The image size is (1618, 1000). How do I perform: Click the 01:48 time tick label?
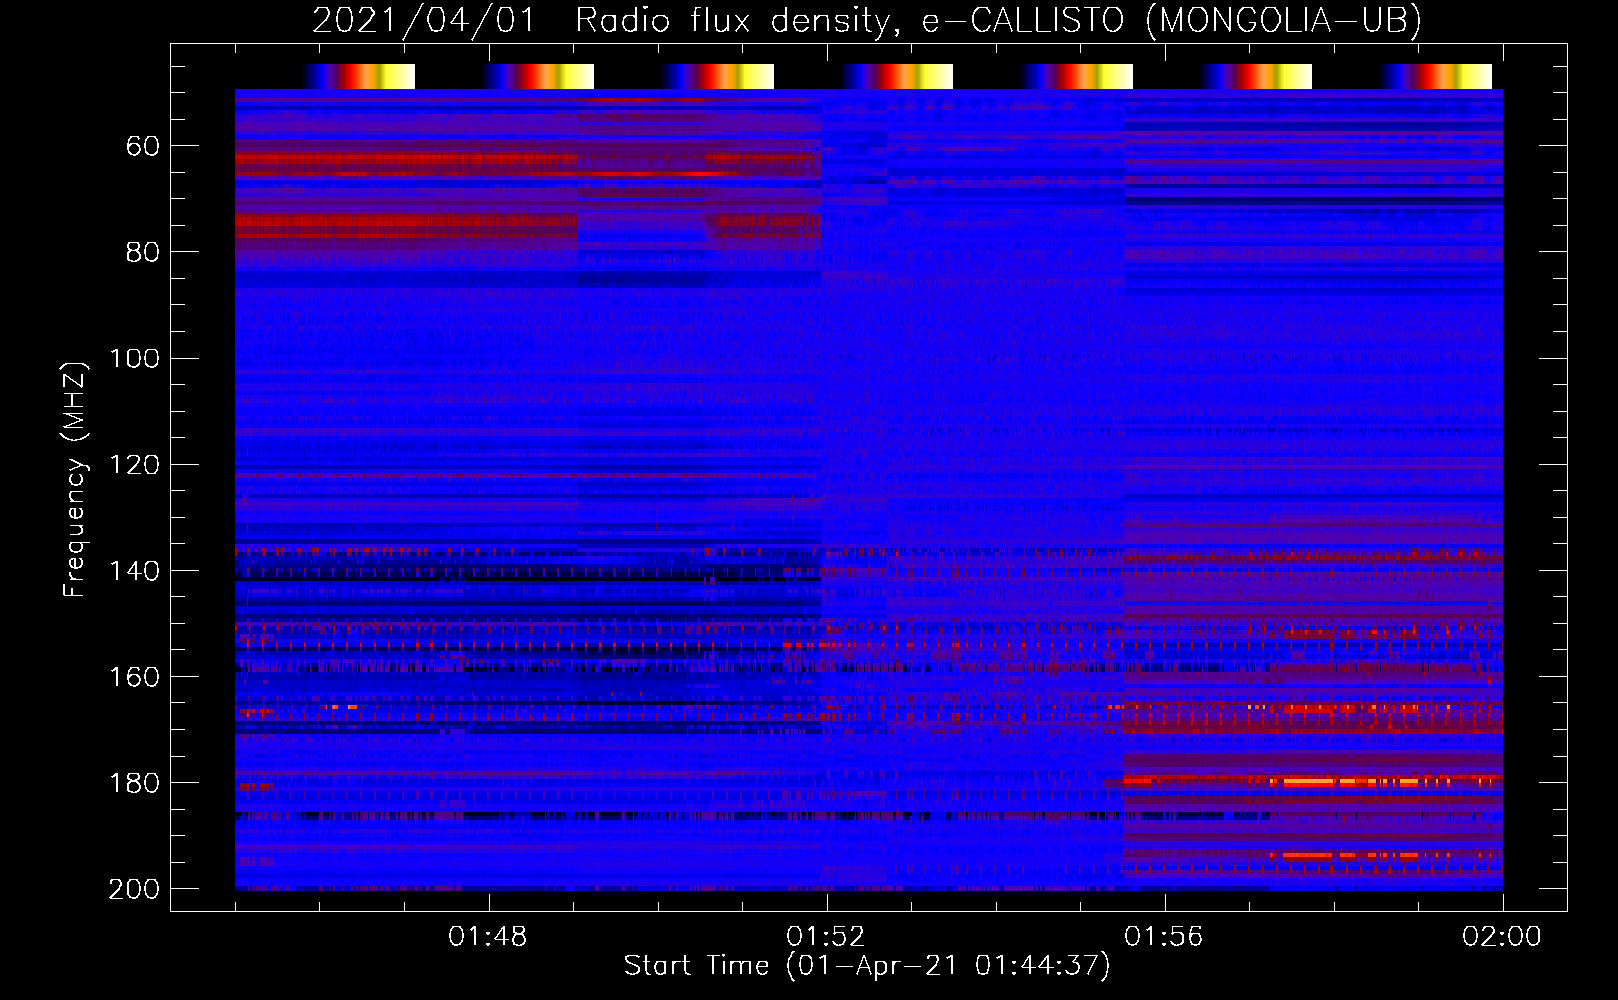pos(488,937)
